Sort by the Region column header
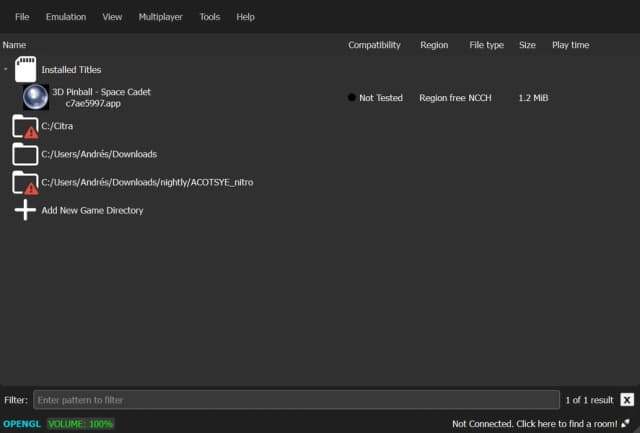Viewport: 640px width, 433px height. (x=434, y=45)
